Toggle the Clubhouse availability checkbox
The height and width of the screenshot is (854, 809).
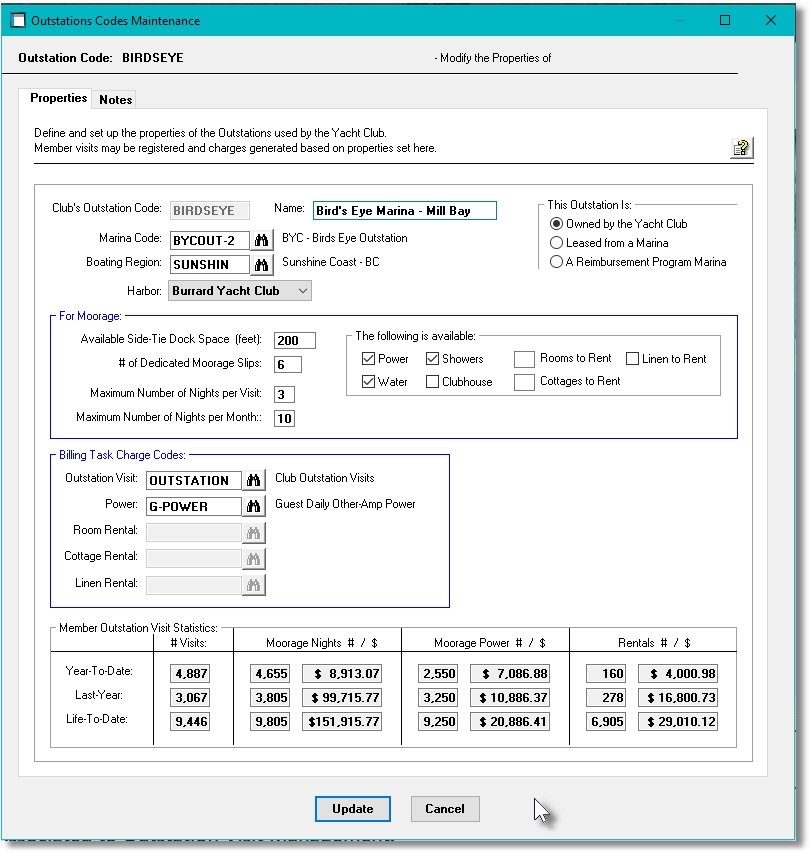[432, 381]
